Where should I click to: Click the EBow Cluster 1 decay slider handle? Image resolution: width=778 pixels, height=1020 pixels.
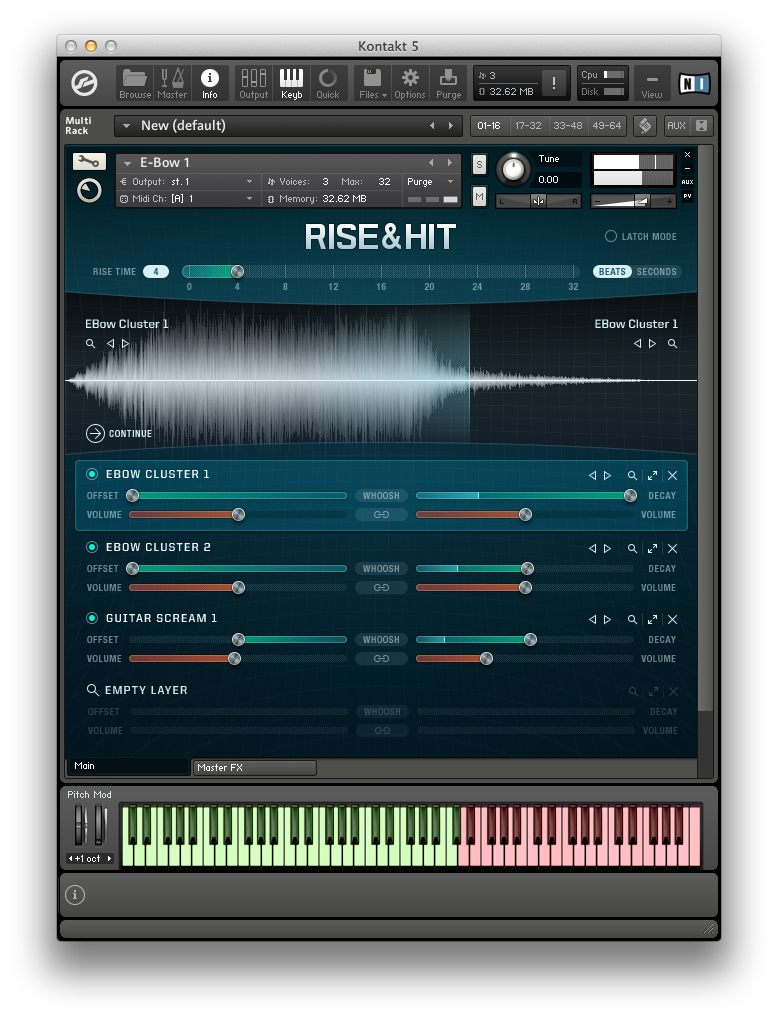click(630, 496)
